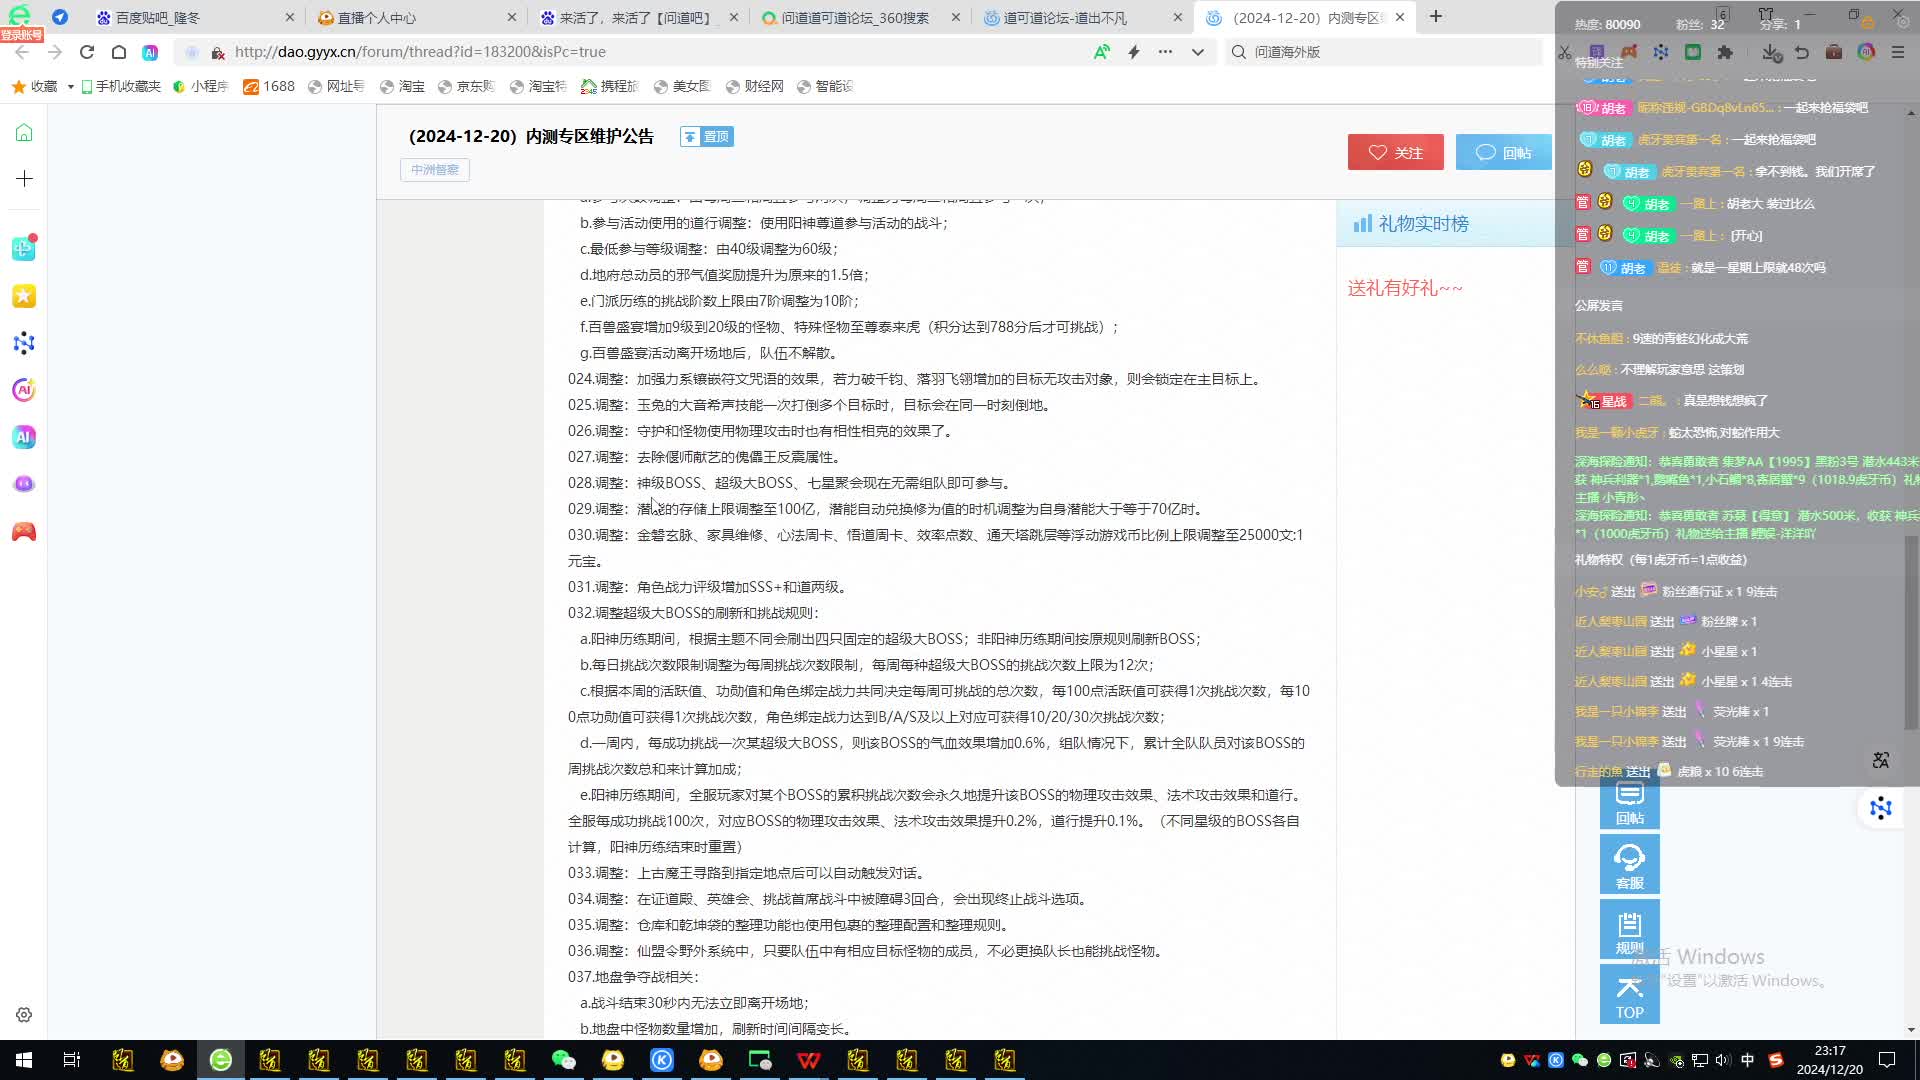
Task: Click the TOP button to scroll page up
Action: pos(1629,995)
